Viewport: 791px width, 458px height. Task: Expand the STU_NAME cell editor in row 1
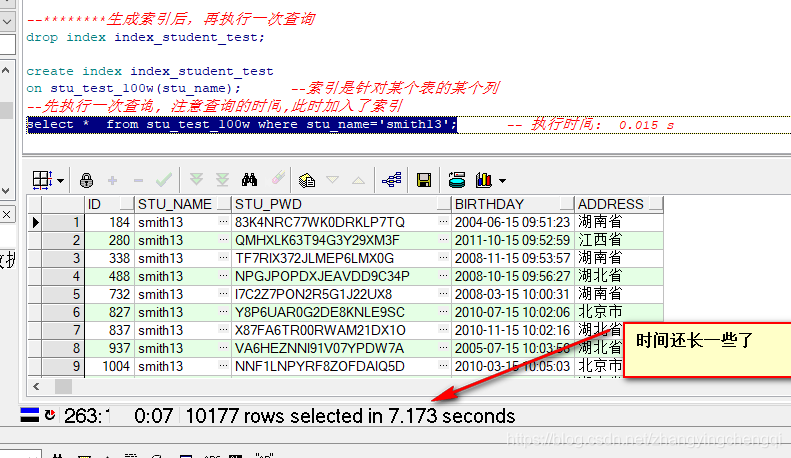click(223, 222)
